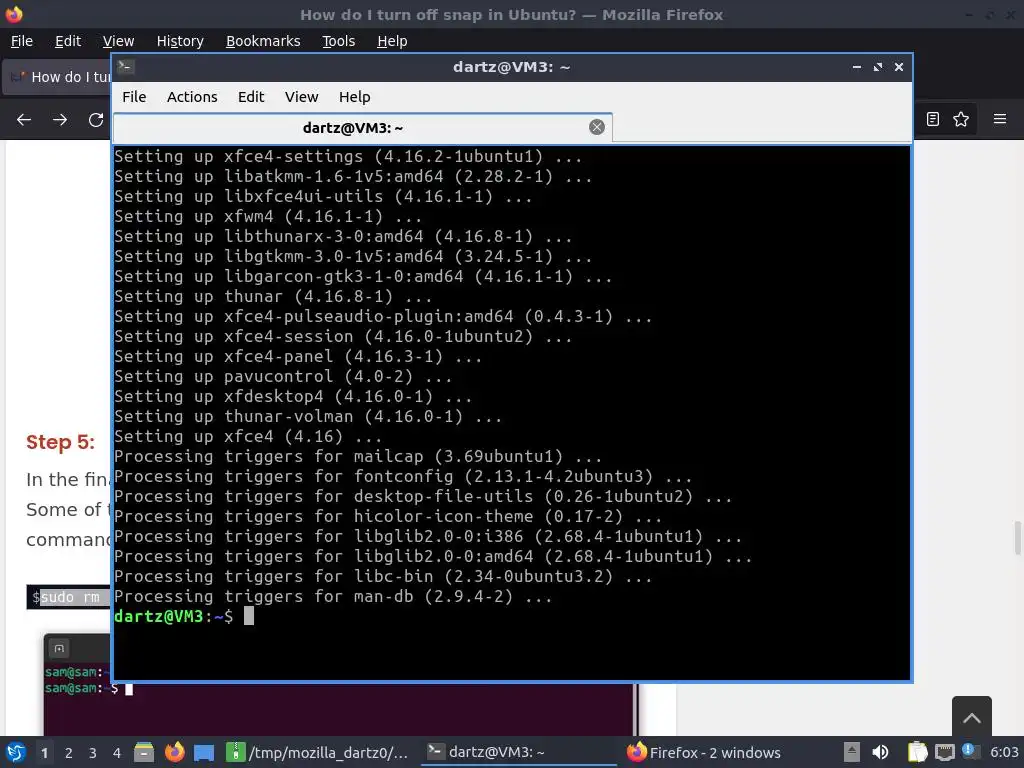
Task: Open the network status tray icon
Action: [944, 752]
